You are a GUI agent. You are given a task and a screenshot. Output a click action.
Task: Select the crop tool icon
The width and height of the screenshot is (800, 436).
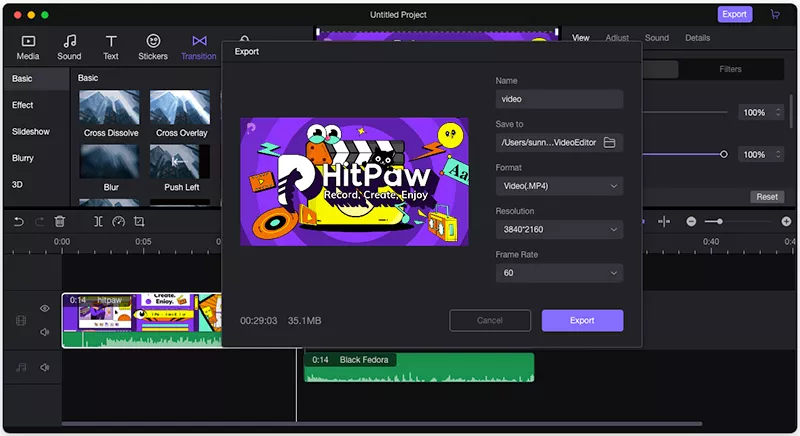[139, 221]
